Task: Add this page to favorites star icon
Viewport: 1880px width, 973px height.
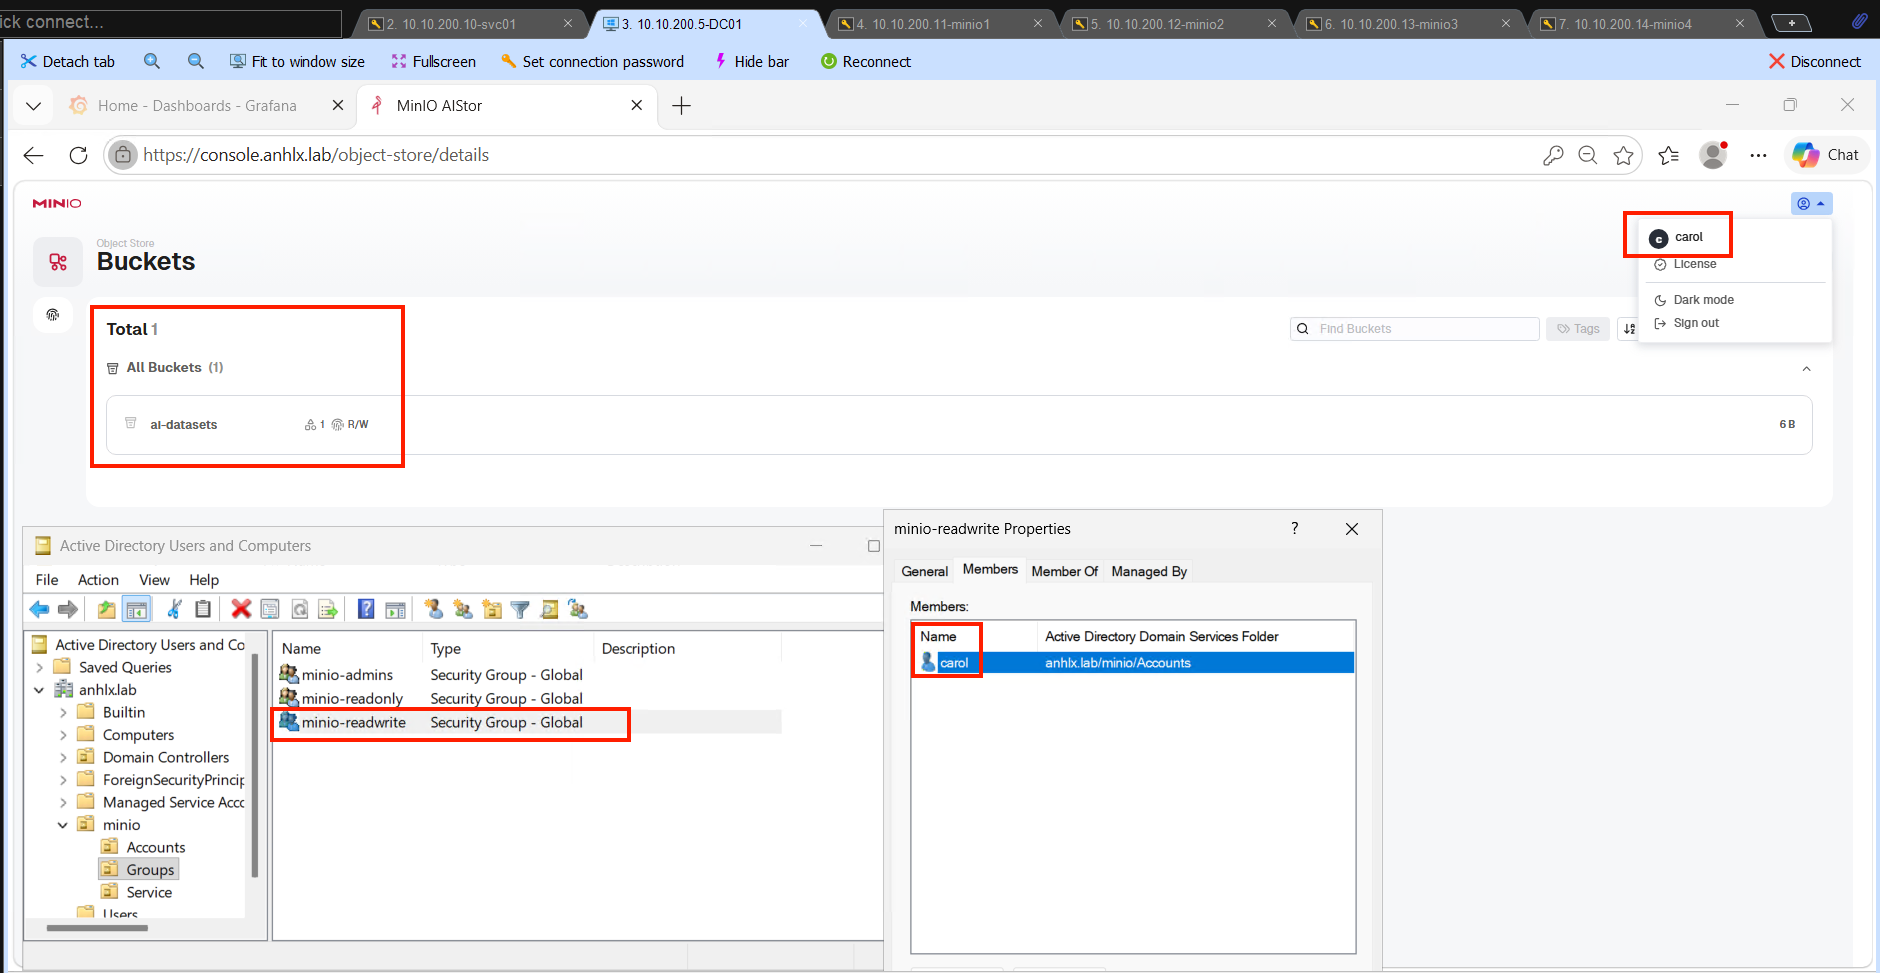Action: (x=1623, y=155)
